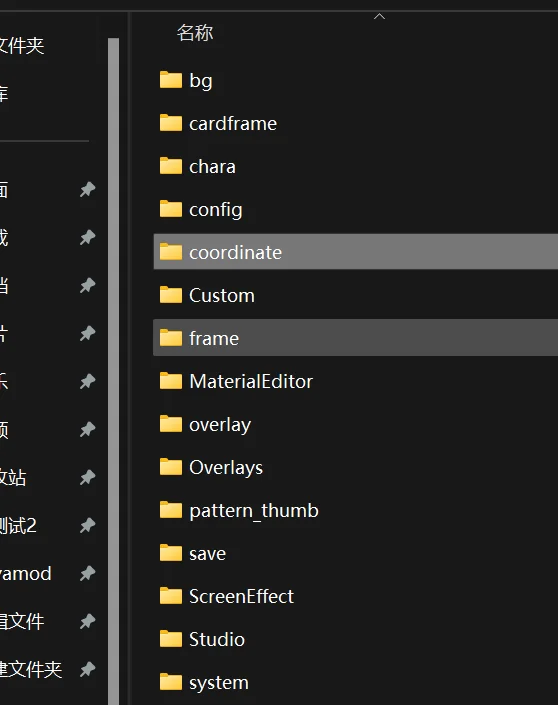Toggle pin on 建文件夹 sidebar item
Image resolution: width=558 pixels, height=705 pixels.
coord(88,669)
